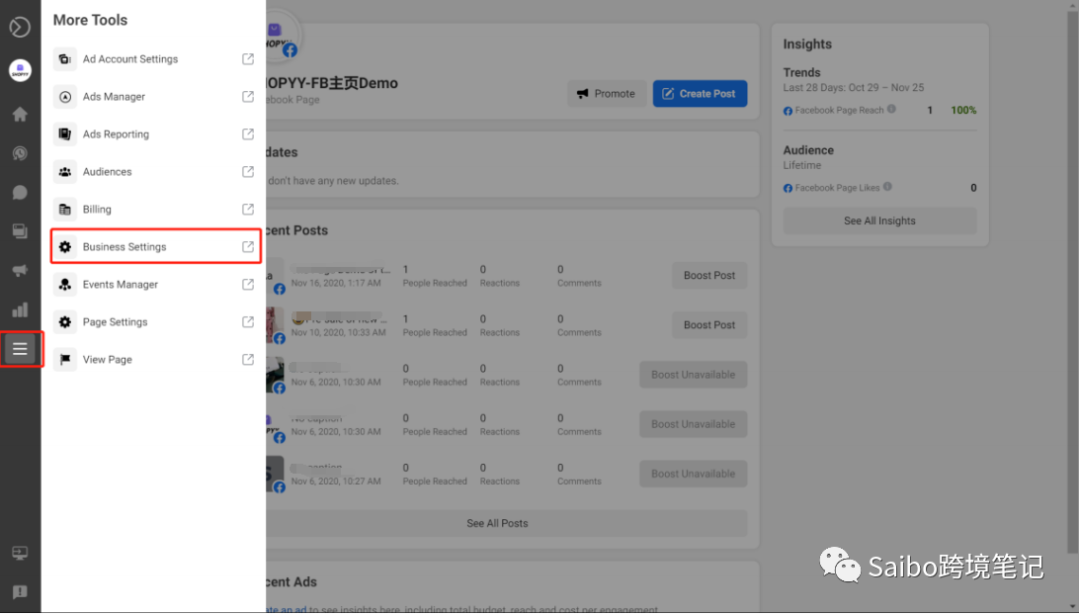Click Billing external link icon
The width and height of the screenshot is (1080, 615).
click(x=248, y=209)
